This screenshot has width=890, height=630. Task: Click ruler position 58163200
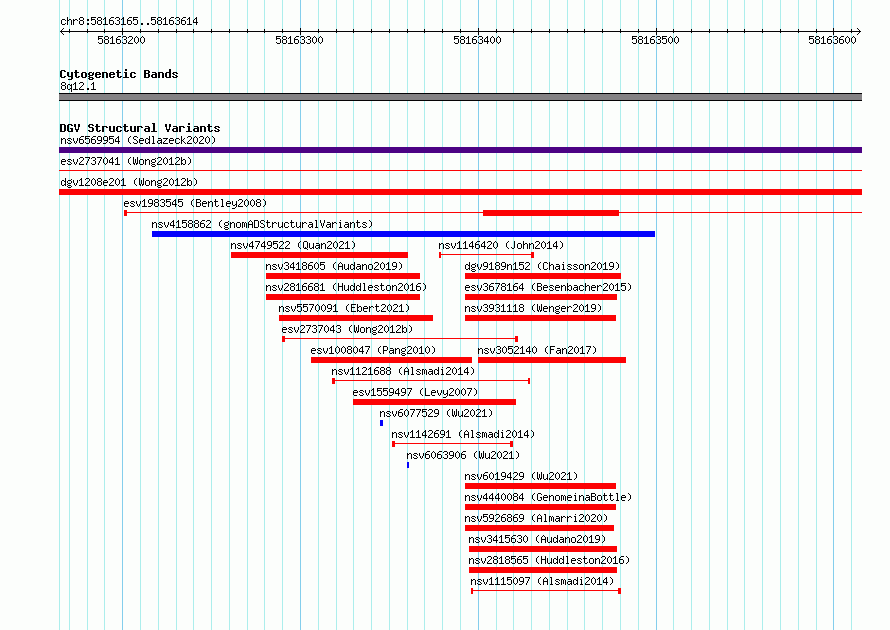121,40
